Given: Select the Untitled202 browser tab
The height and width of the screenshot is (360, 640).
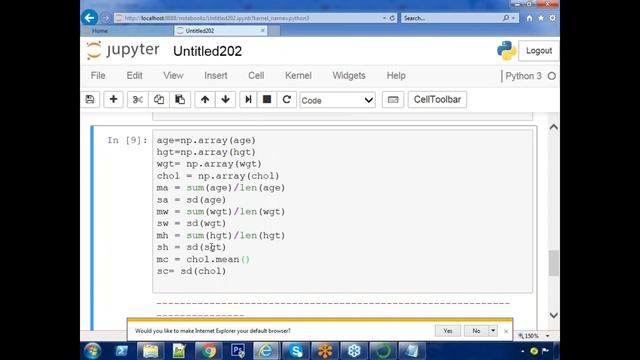Looking at the screenshot, I should click(x=220, y=31).
